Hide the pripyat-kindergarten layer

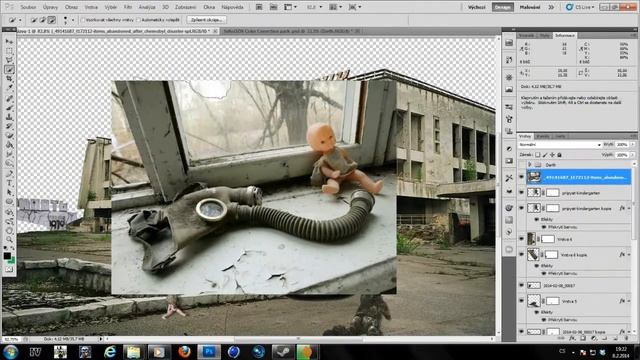[x=522, y=192]
